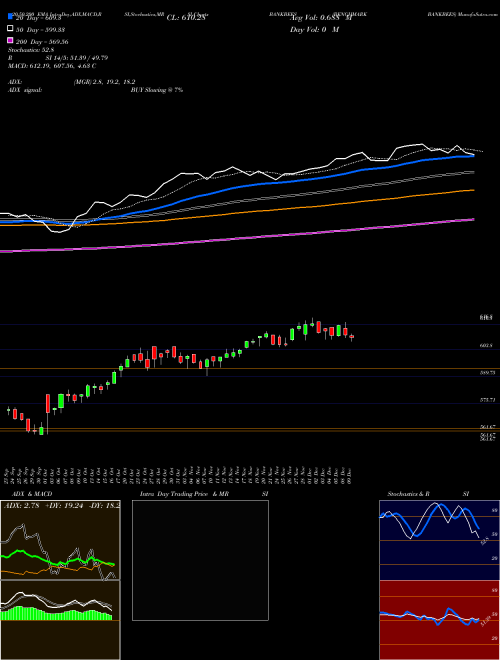Click the 'BUY Slowing @ 7%' signal text

157,90
